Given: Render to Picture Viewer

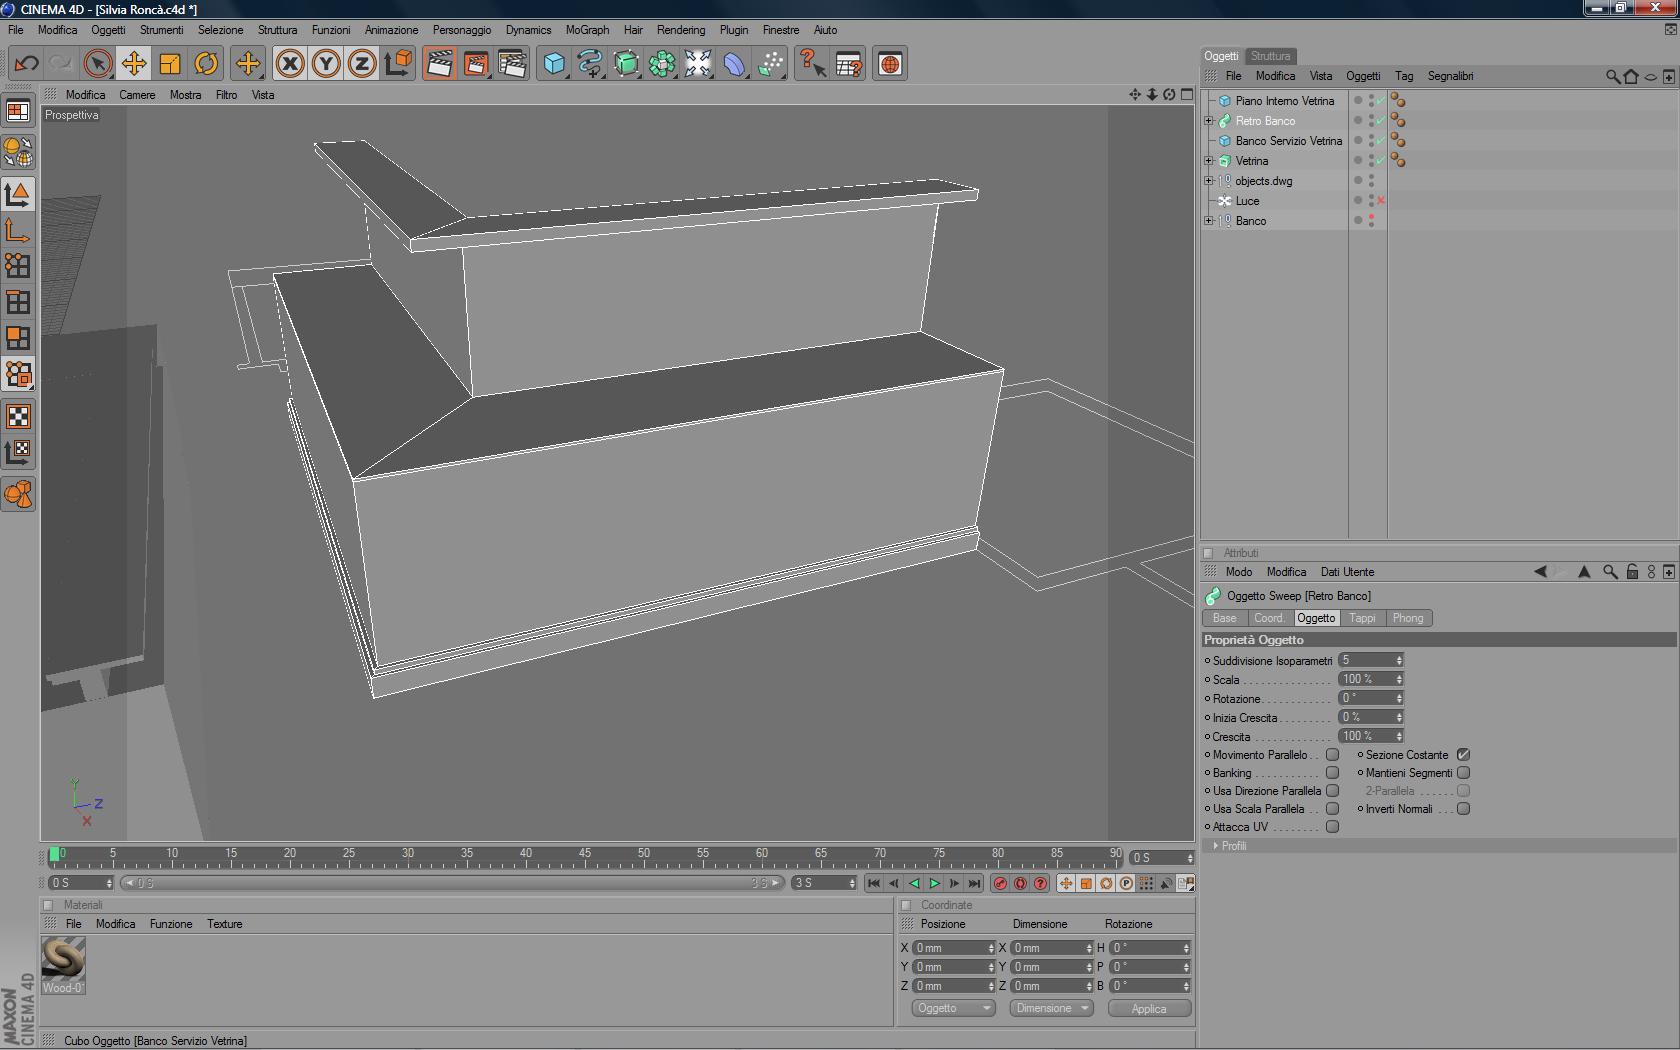Looking at the screenshot, I should (476, 64).
